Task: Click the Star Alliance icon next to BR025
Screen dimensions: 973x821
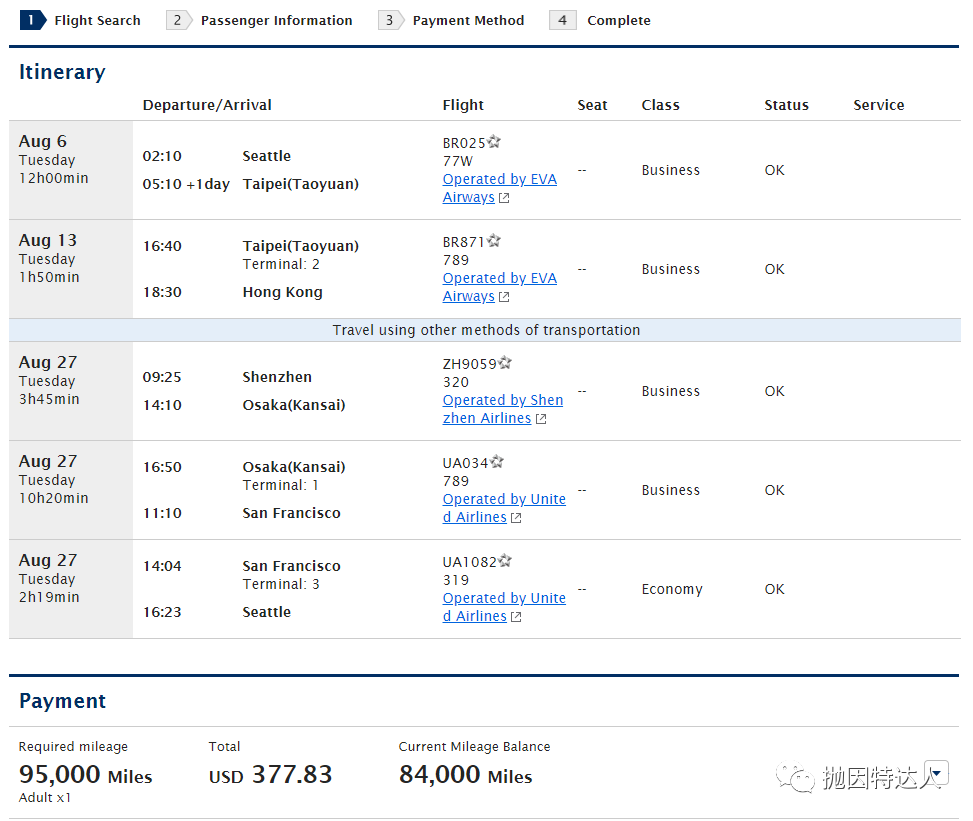Action: point(494,142)
